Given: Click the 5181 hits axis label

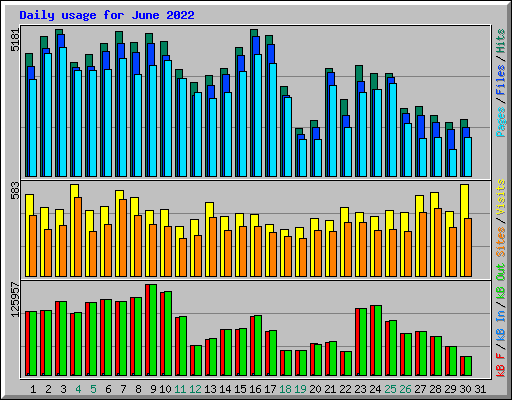Looking at the screenshot, I should 15,40.
